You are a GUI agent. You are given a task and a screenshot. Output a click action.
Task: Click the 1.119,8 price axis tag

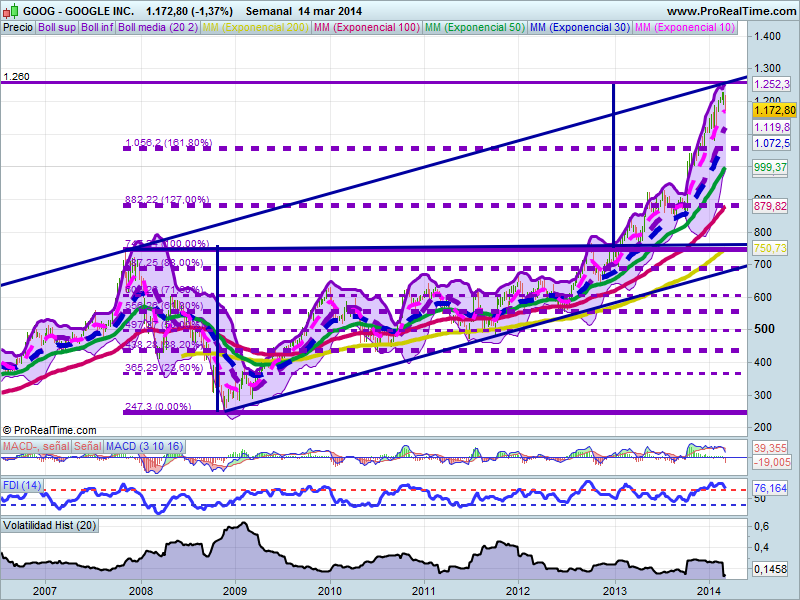(772, 127)
